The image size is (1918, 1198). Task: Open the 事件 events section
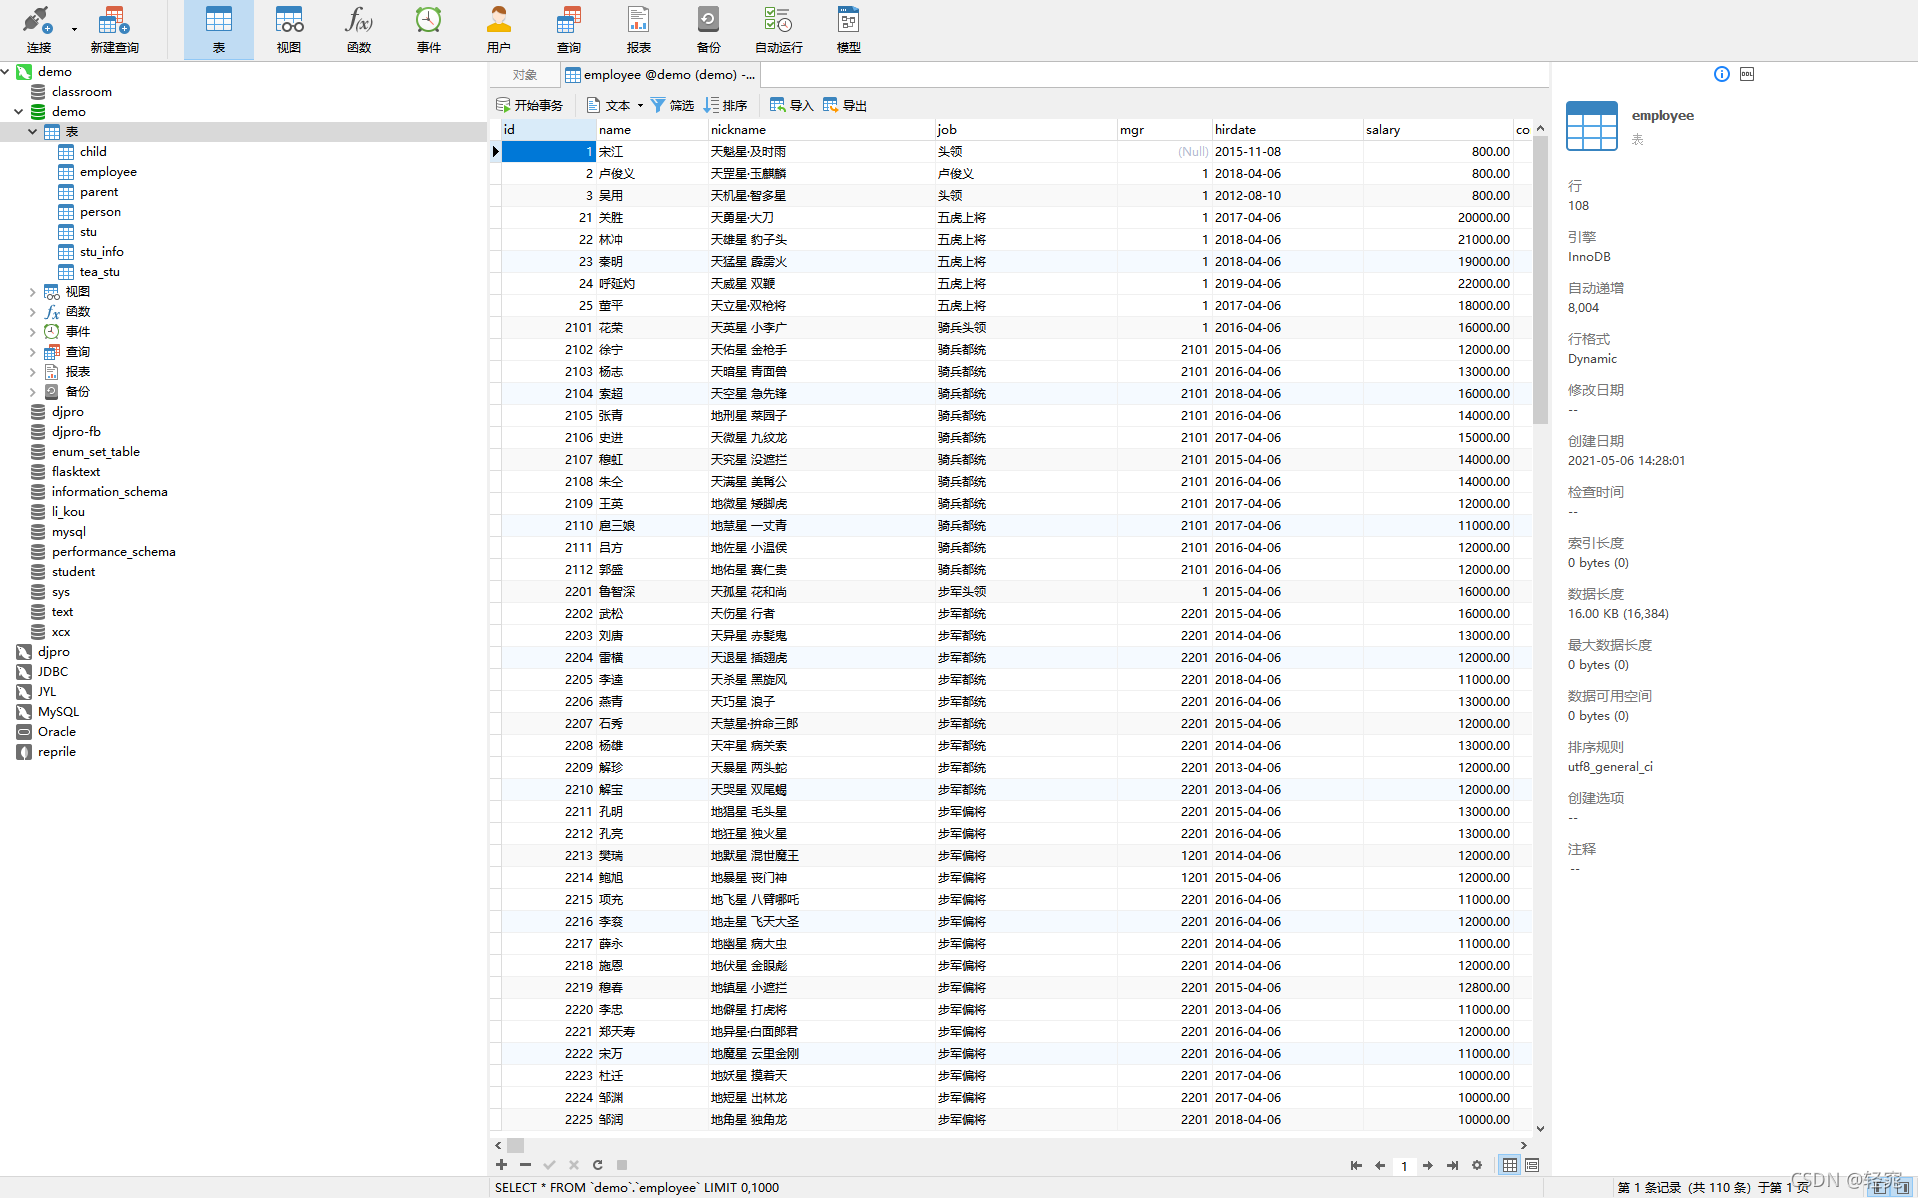pos(429,30)
